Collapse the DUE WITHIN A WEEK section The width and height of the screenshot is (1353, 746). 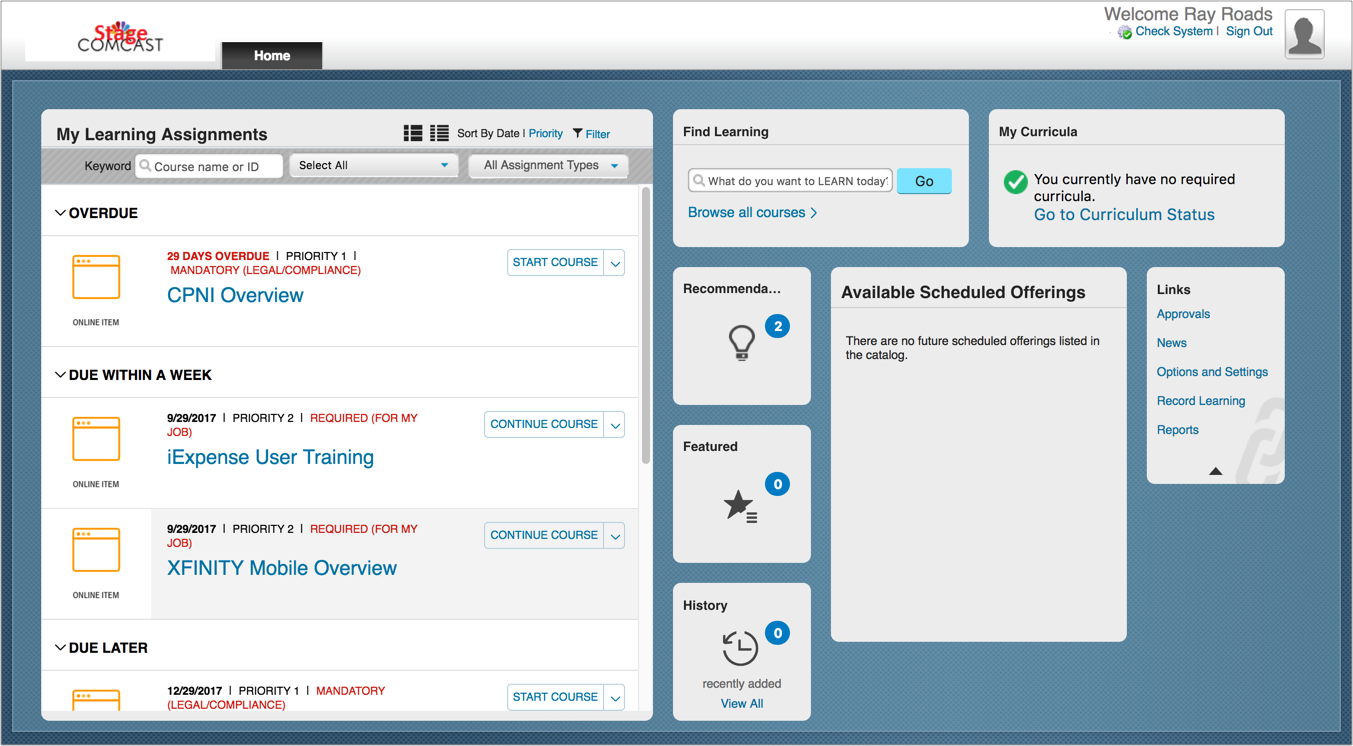pyautogui.click(x=60, y=375)
